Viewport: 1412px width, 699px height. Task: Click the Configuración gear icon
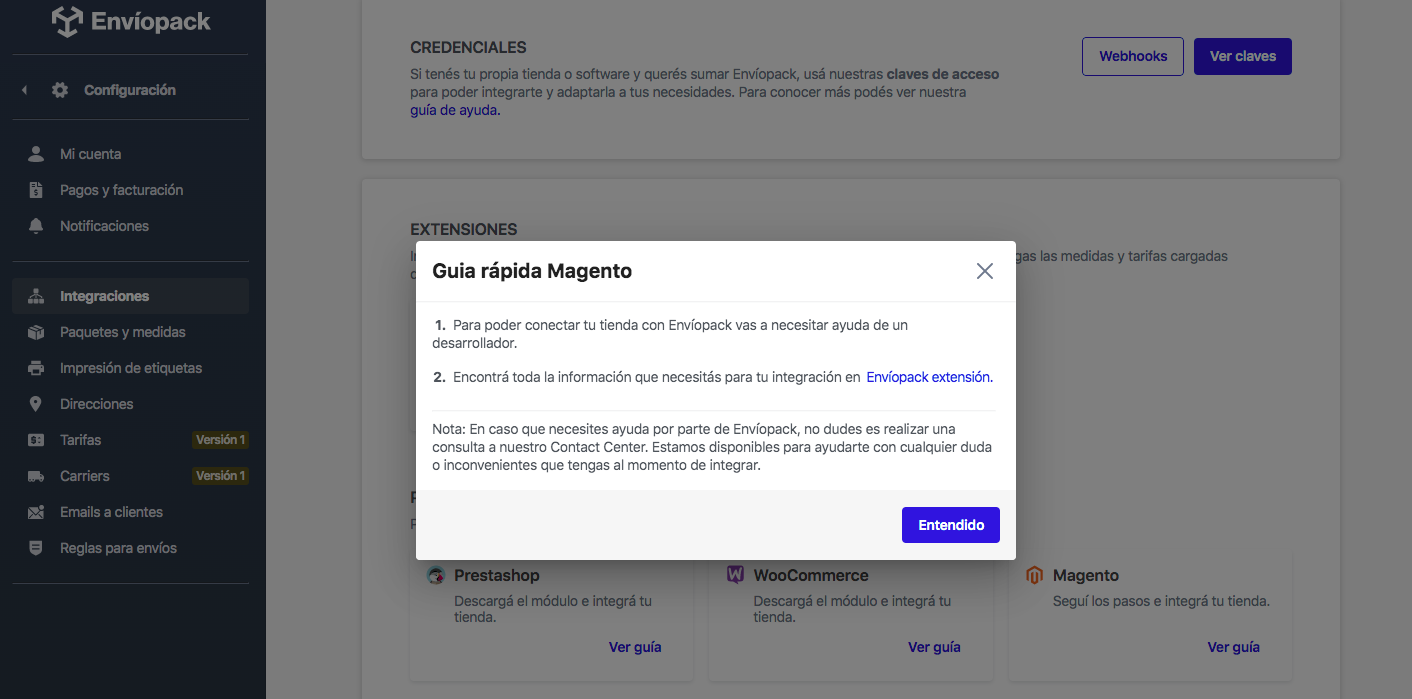point(60,90)
